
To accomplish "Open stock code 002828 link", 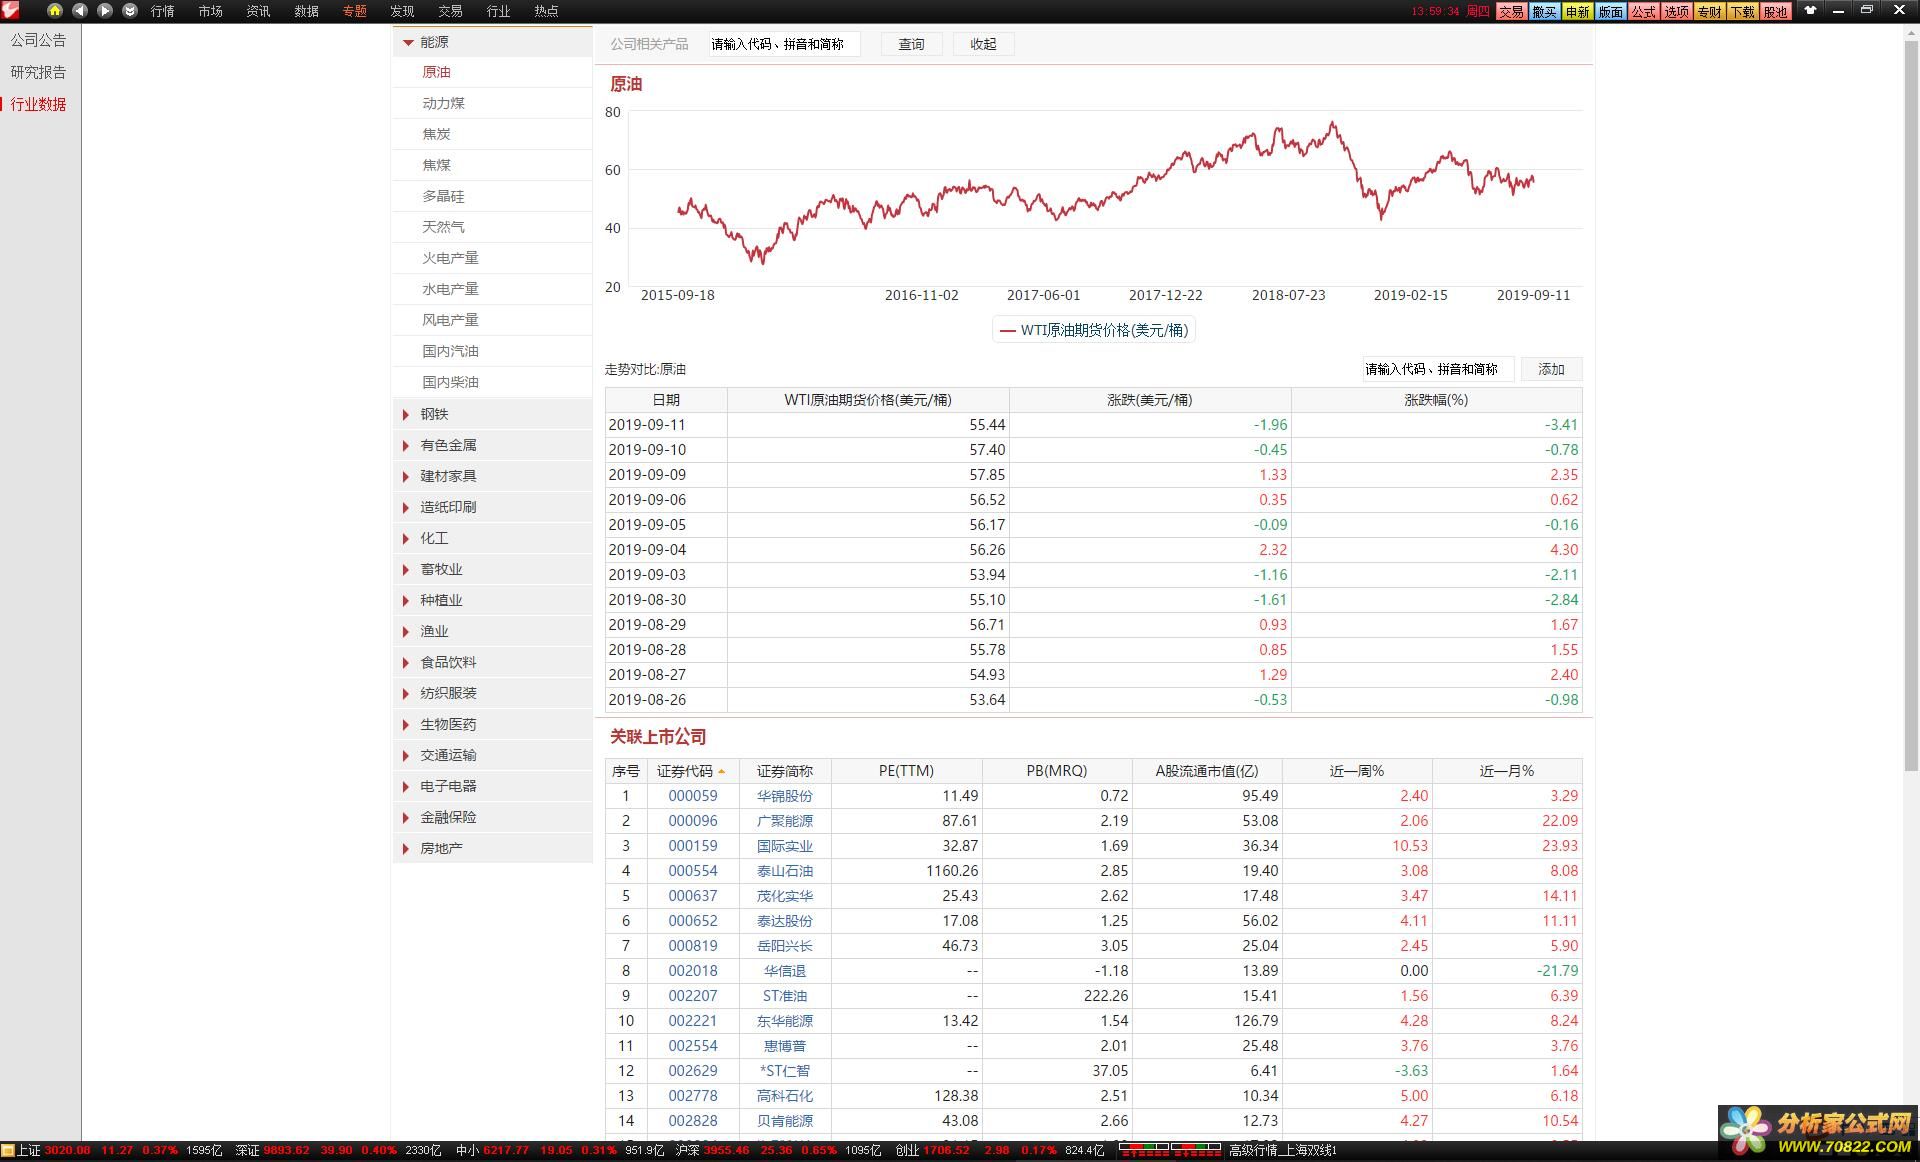I will click(693, 1121).
